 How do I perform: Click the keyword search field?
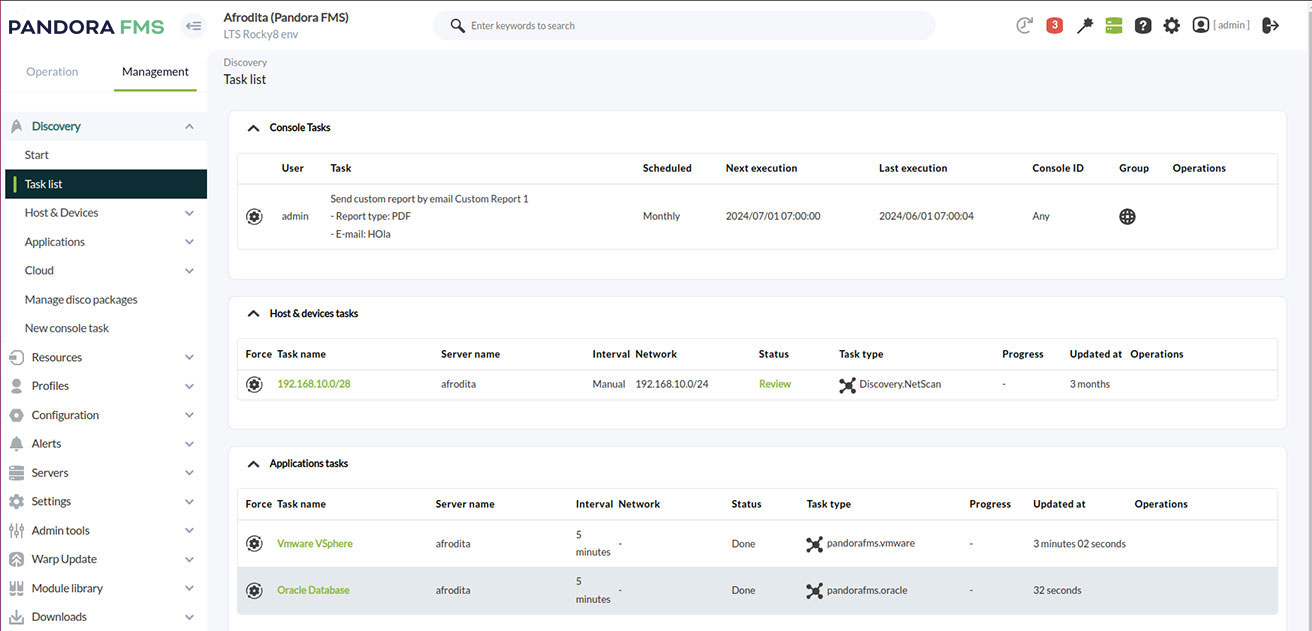tap(690, 26)
